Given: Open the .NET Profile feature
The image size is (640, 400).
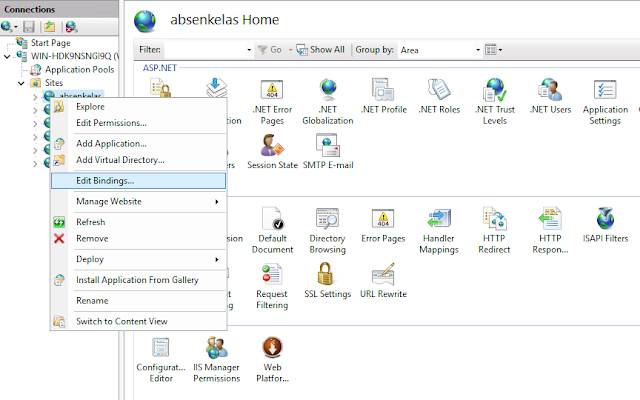Looking at the screenshot, I should tap(384, 96).
